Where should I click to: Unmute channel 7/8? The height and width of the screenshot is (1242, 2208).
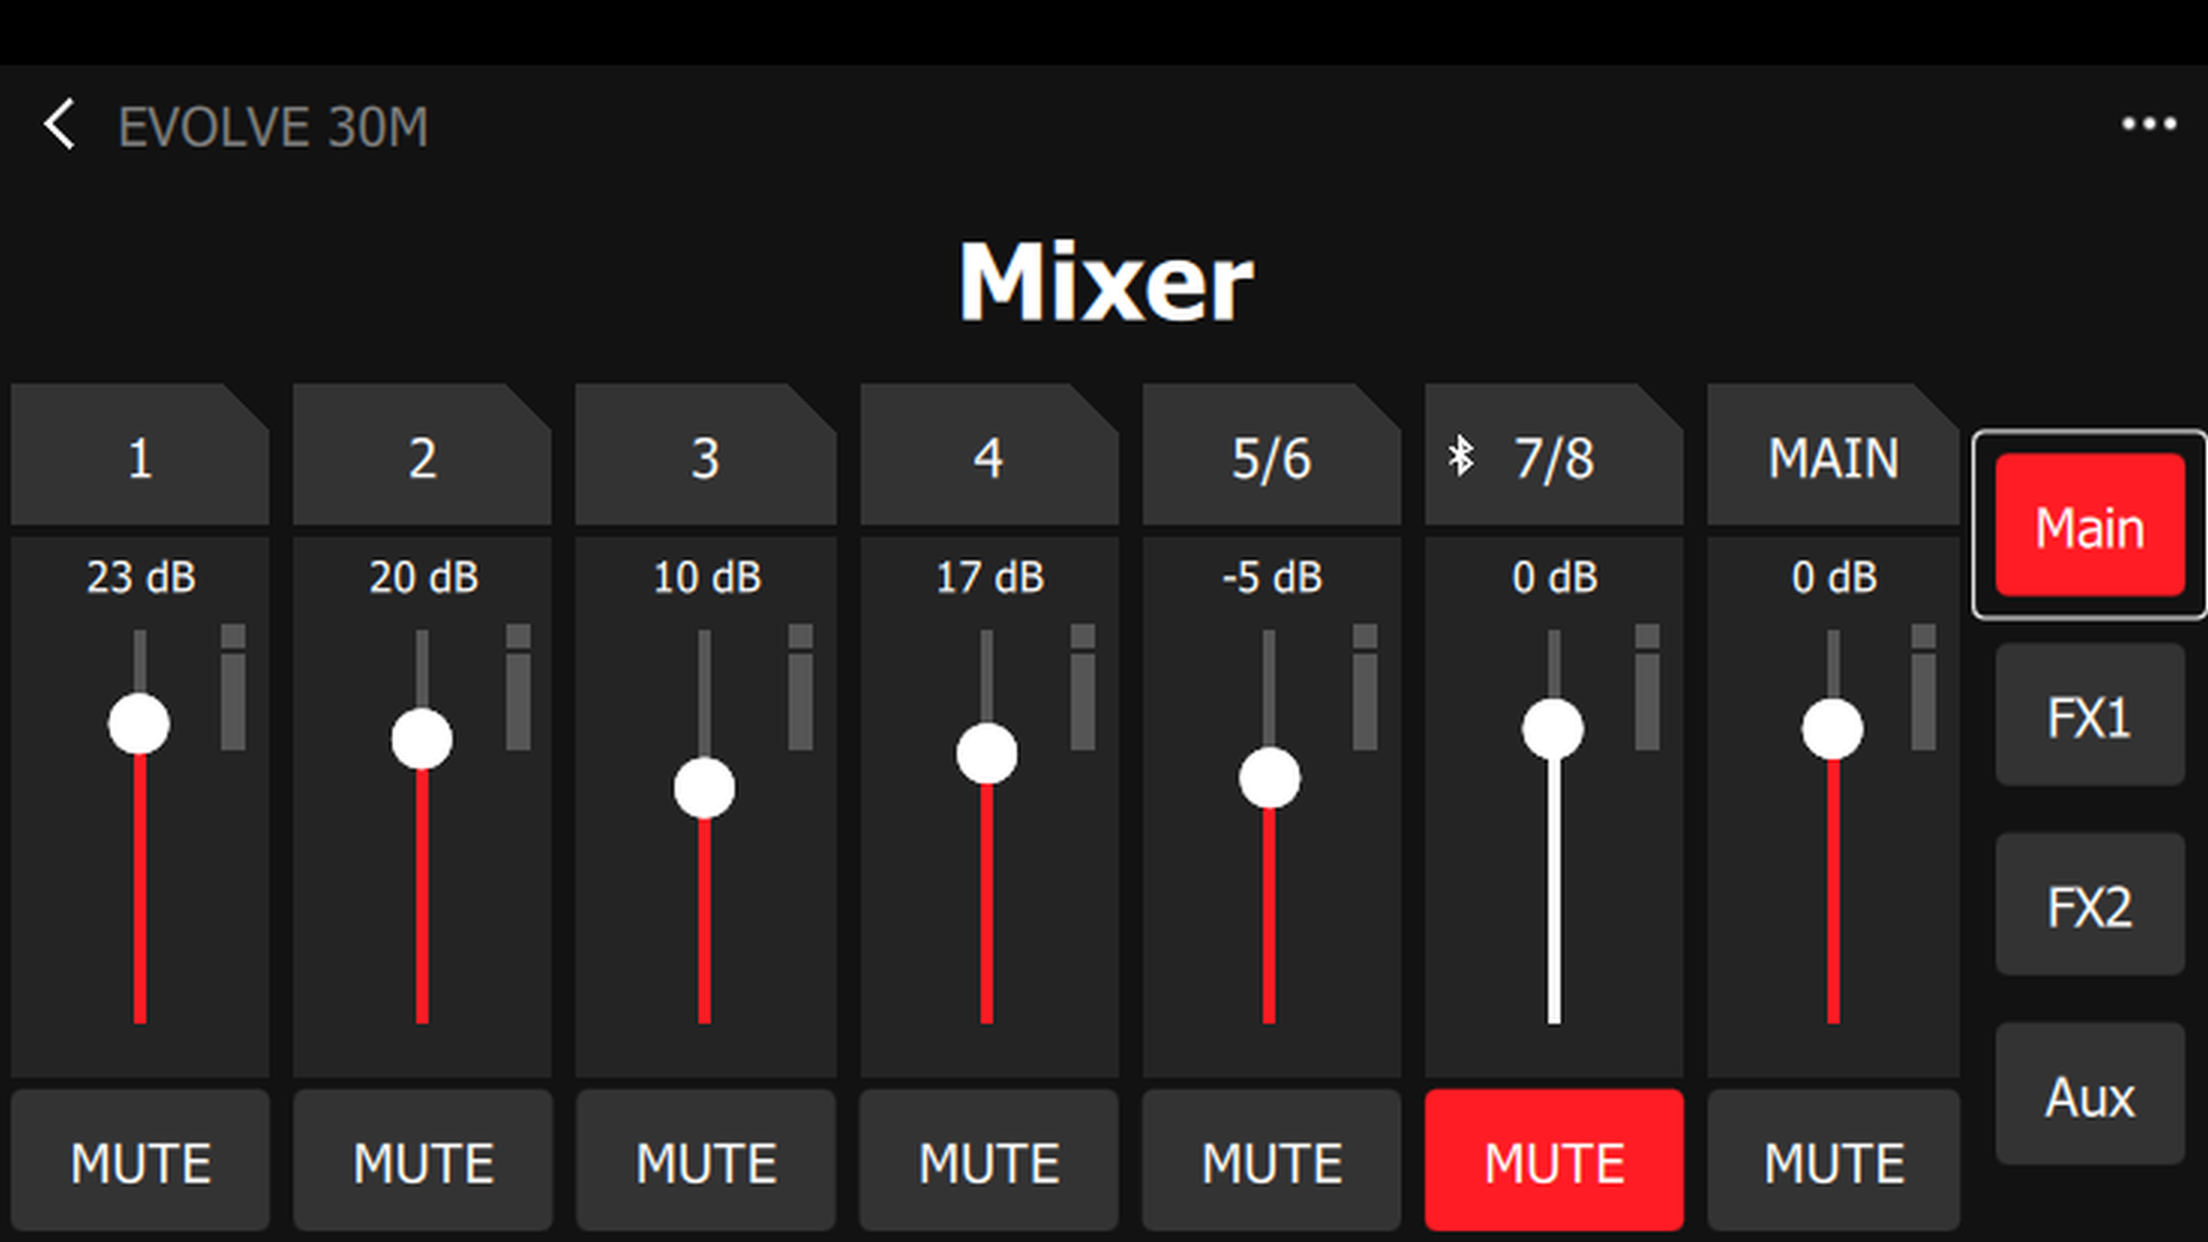[1554, 1160]
